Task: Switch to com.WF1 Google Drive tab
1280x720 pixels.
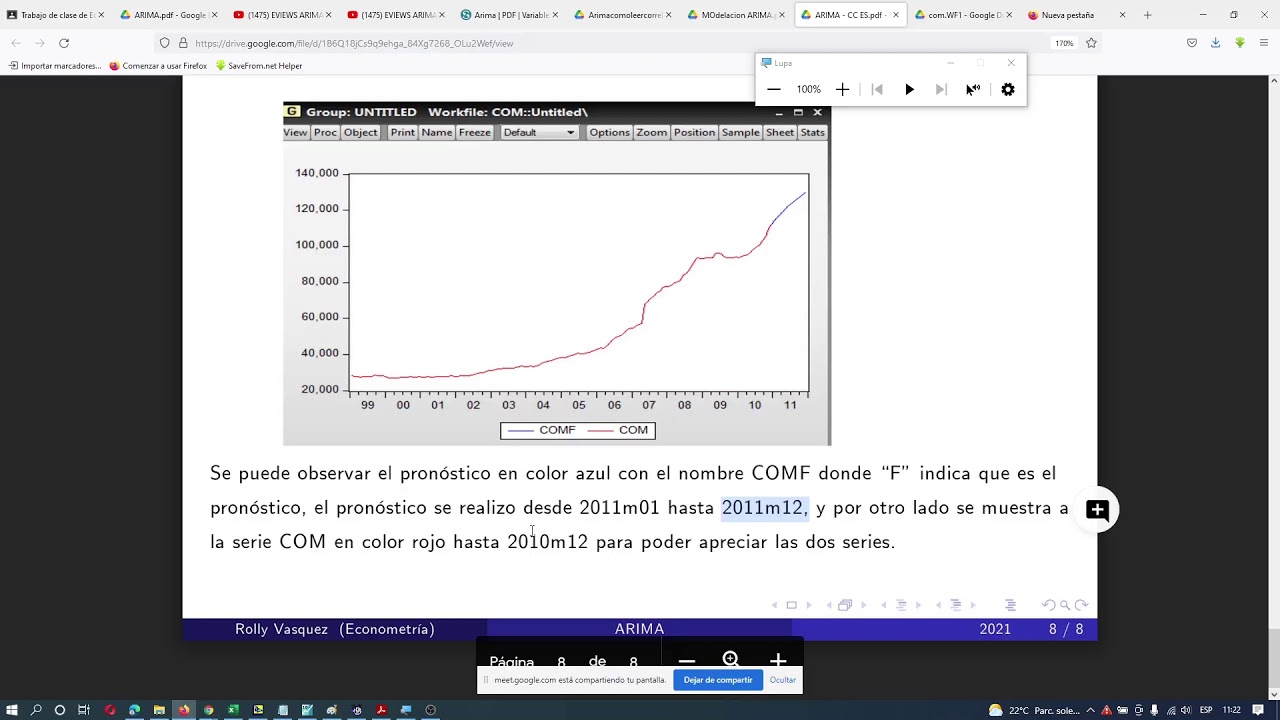Action: point(963,15)
